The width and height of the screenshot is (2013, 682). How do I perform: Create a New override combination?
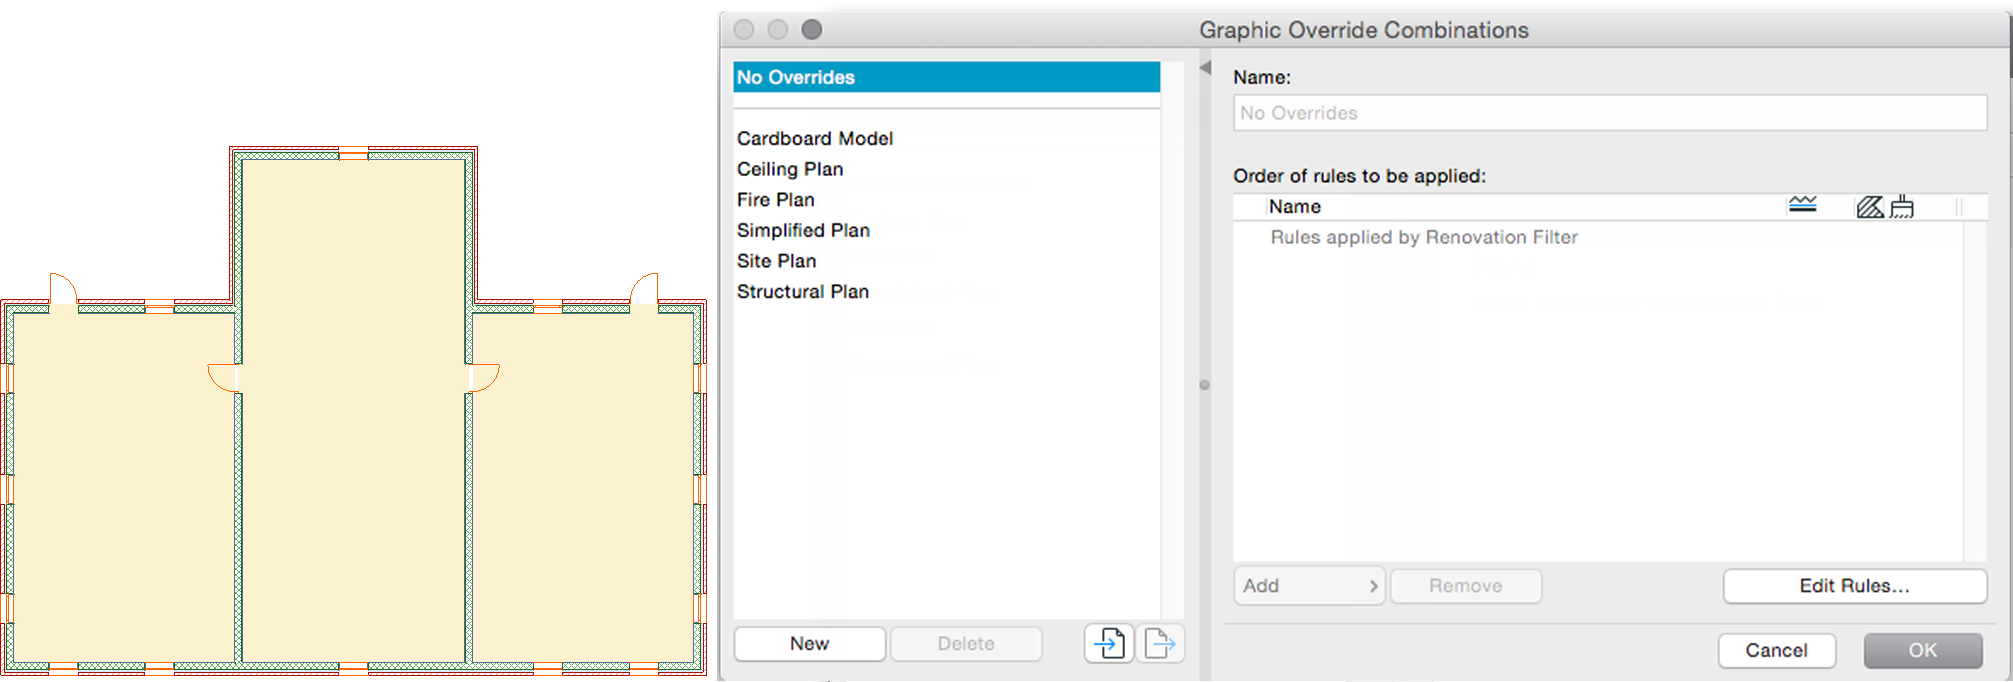809,644
